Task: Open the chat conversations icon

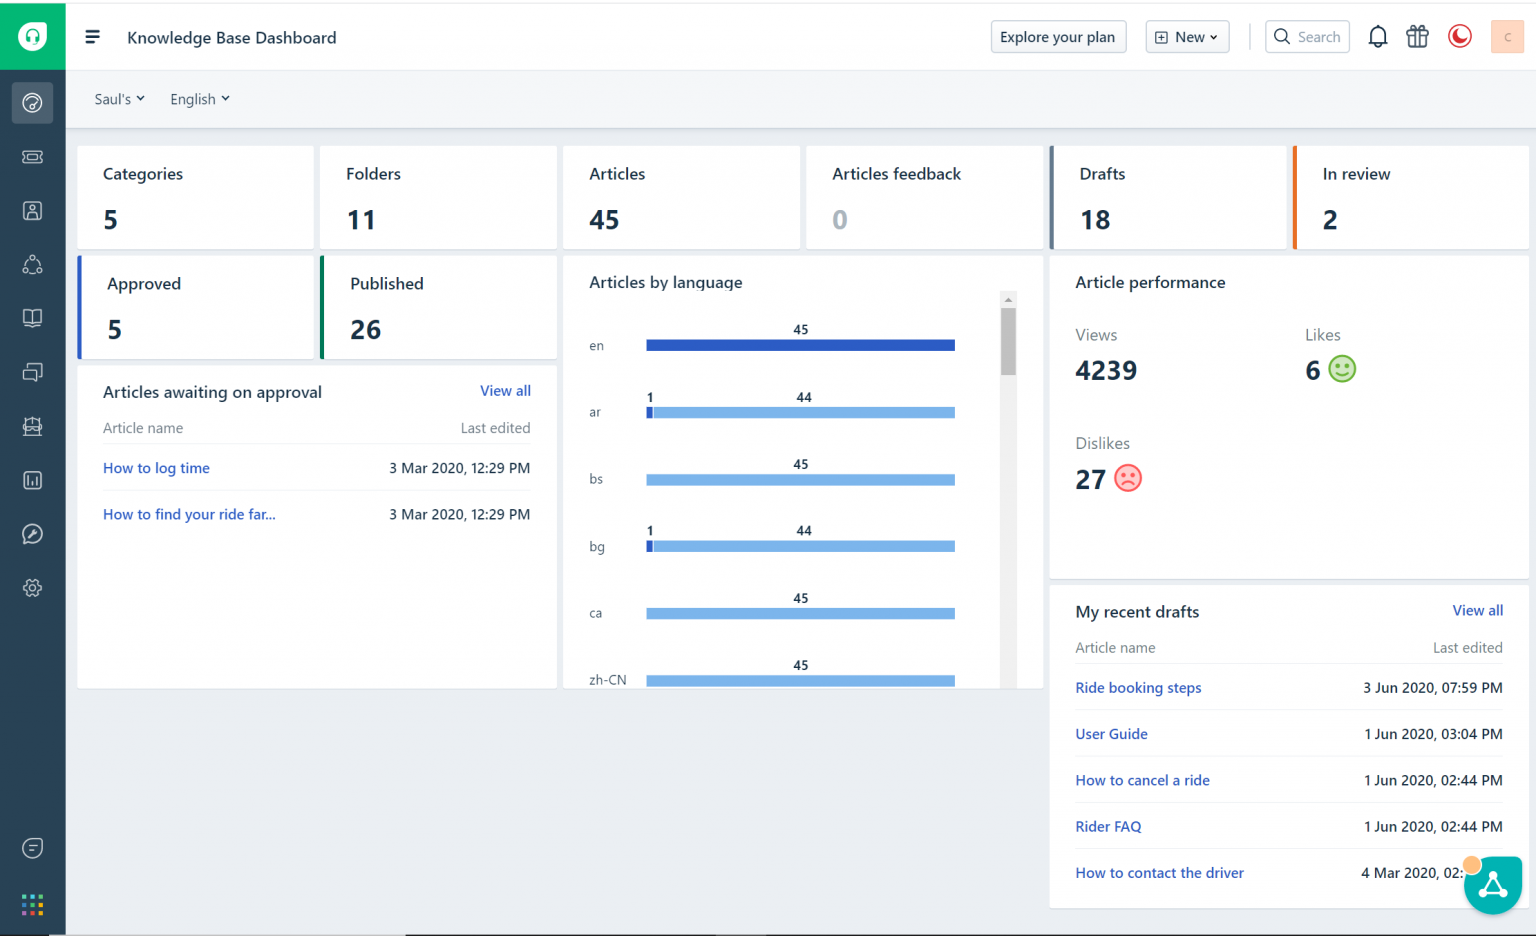Action: [x=32, y=372]
